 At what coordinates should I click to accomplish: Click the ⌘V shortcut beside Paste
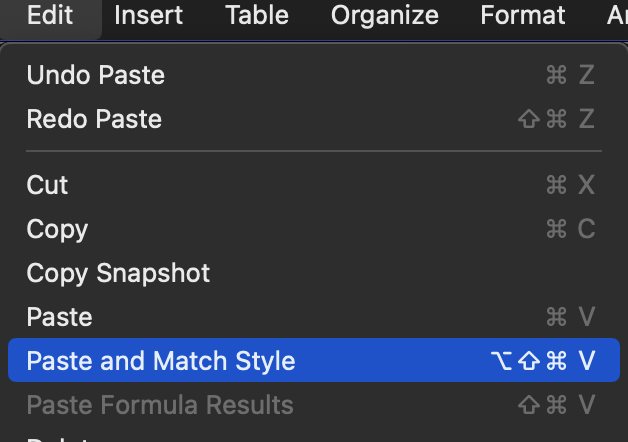pos(570,317)
